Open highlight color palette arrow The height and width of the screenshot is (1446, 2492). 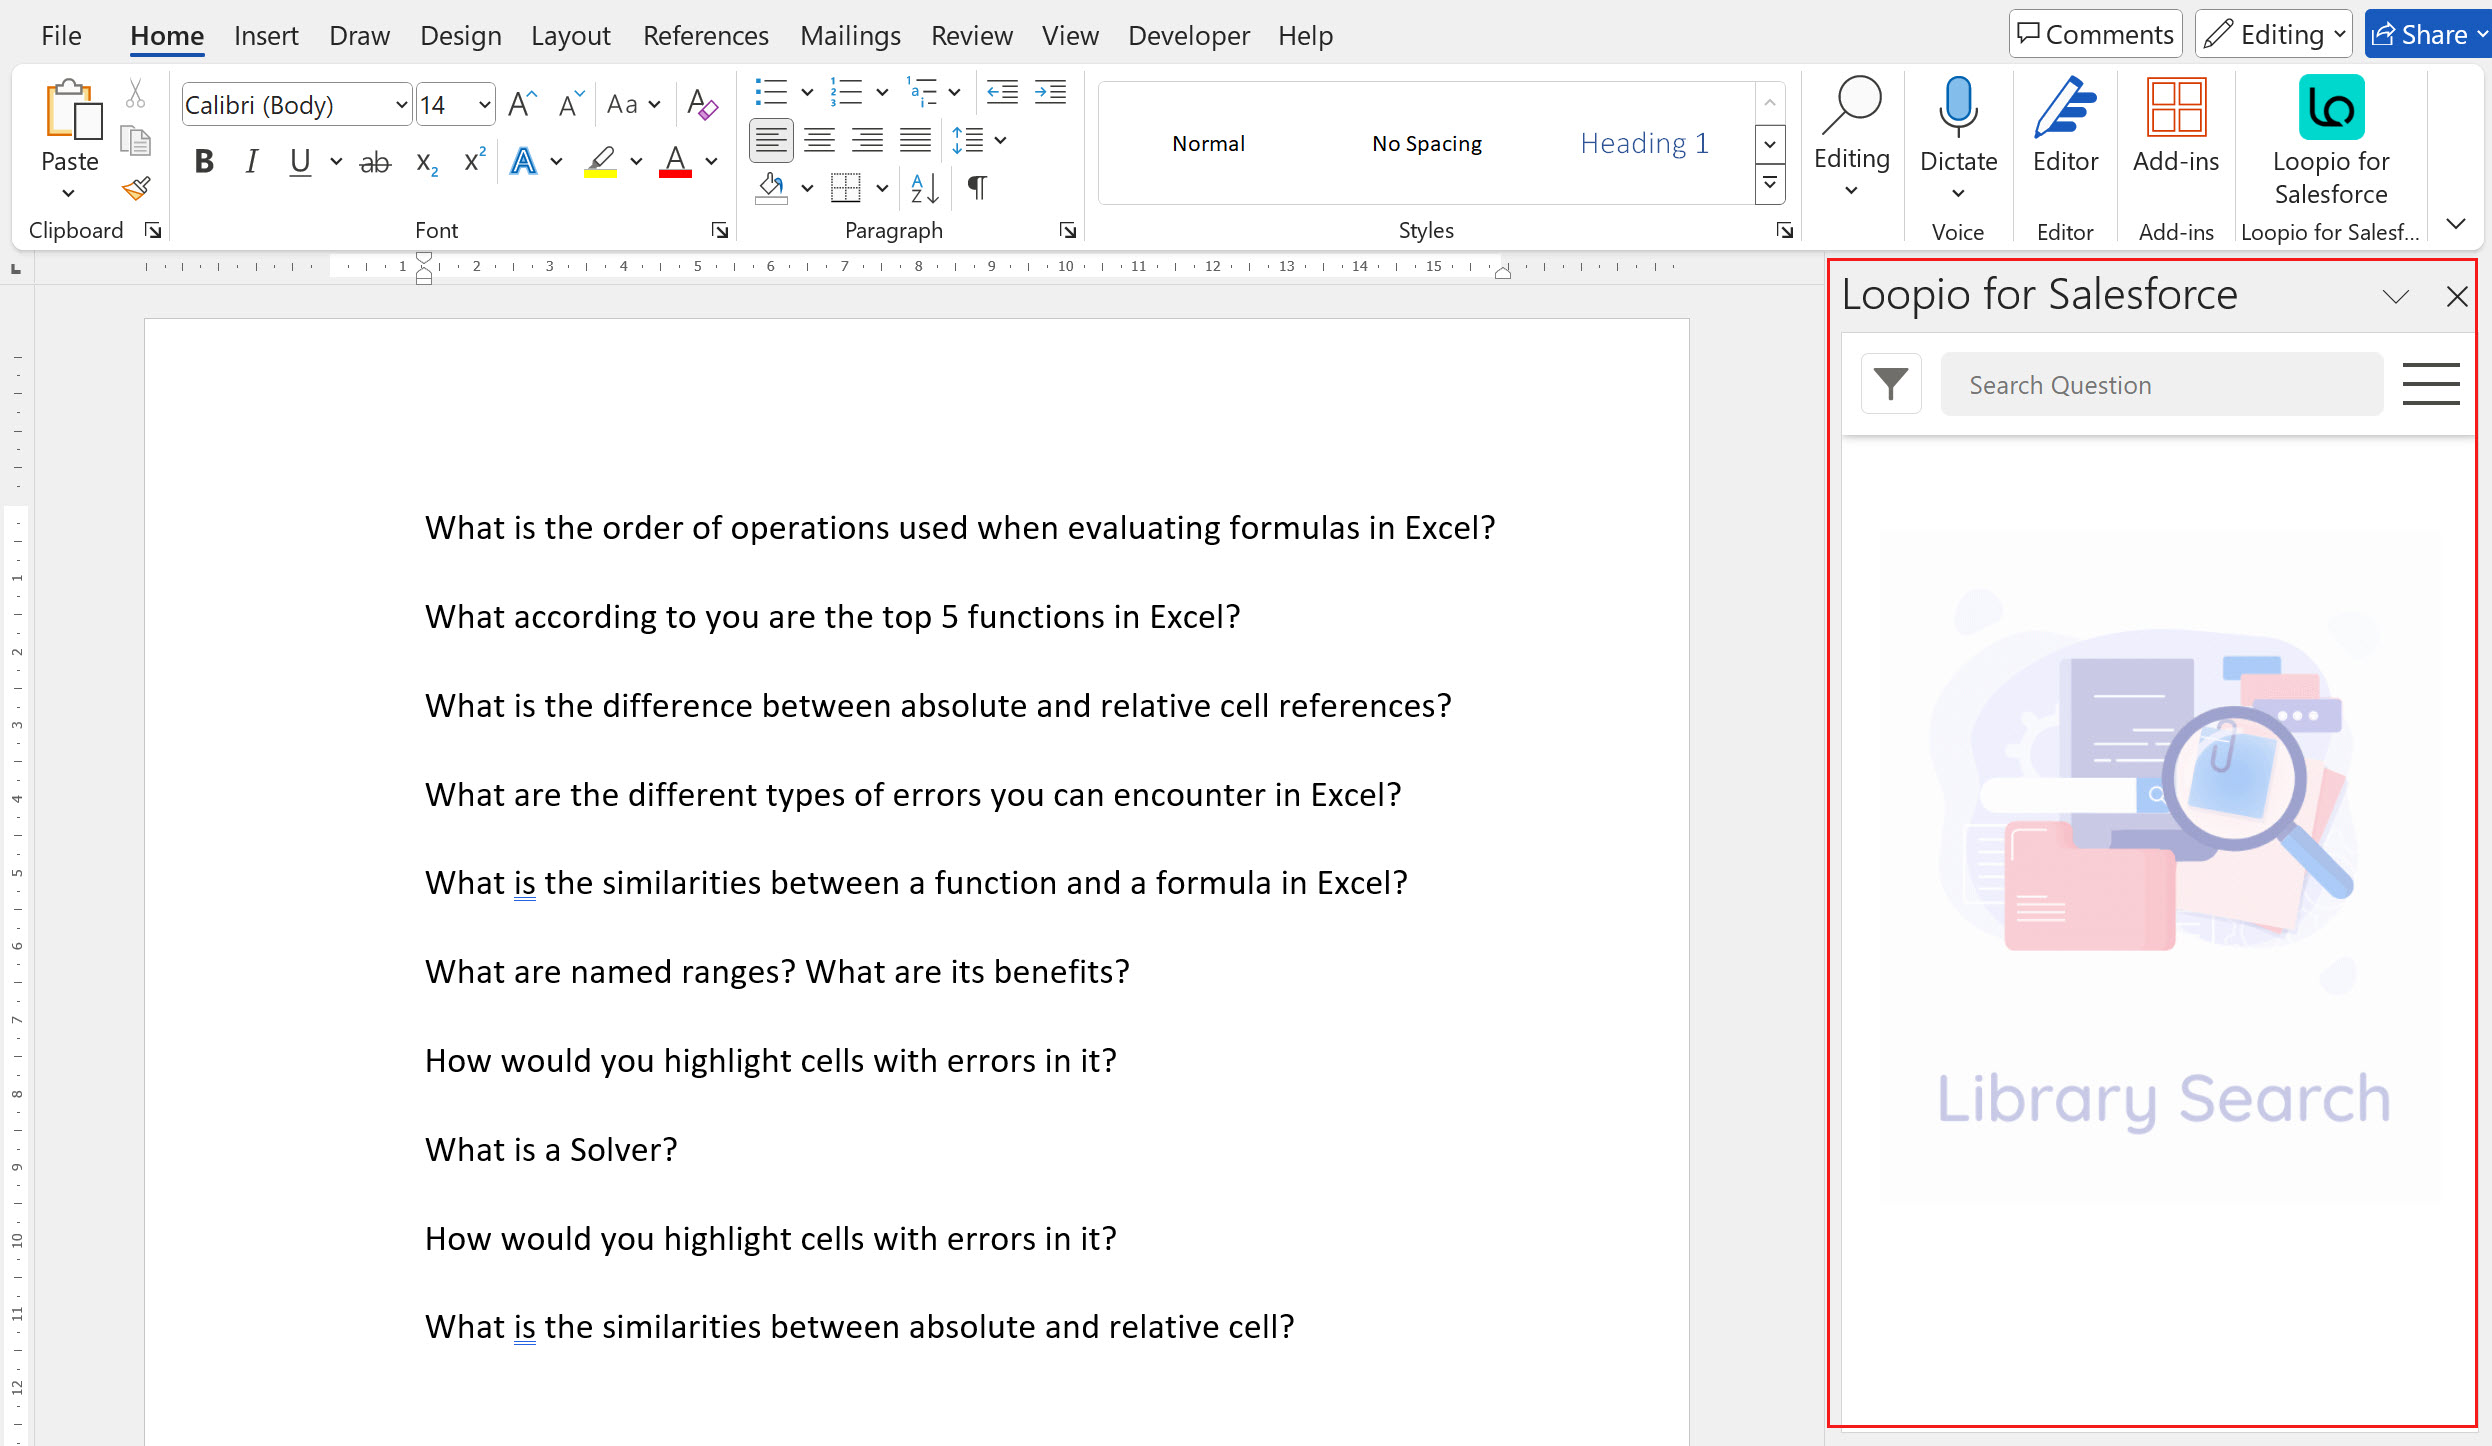pos(636,162)
